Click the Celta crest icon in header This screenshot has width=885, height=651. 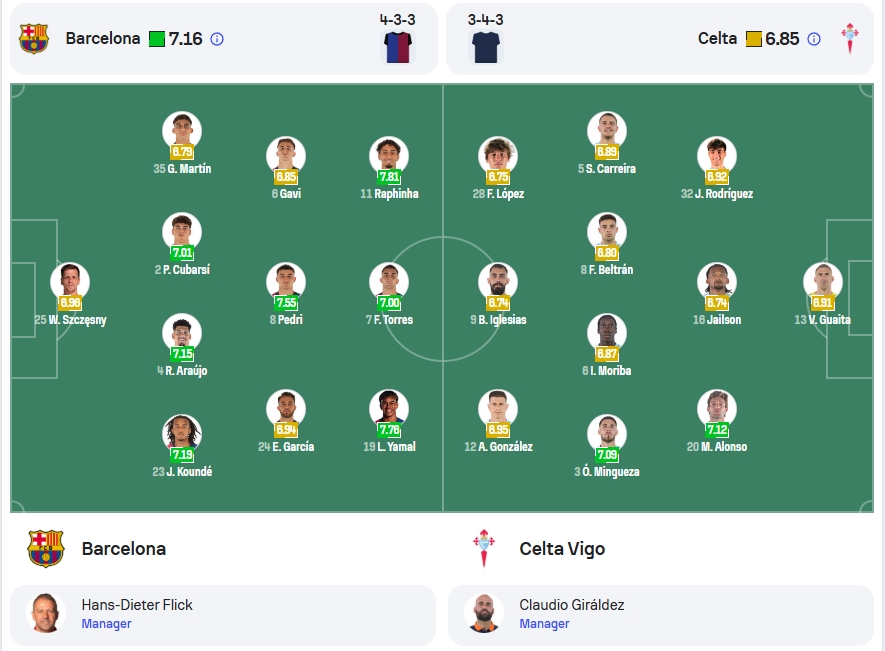pos(849,38)
